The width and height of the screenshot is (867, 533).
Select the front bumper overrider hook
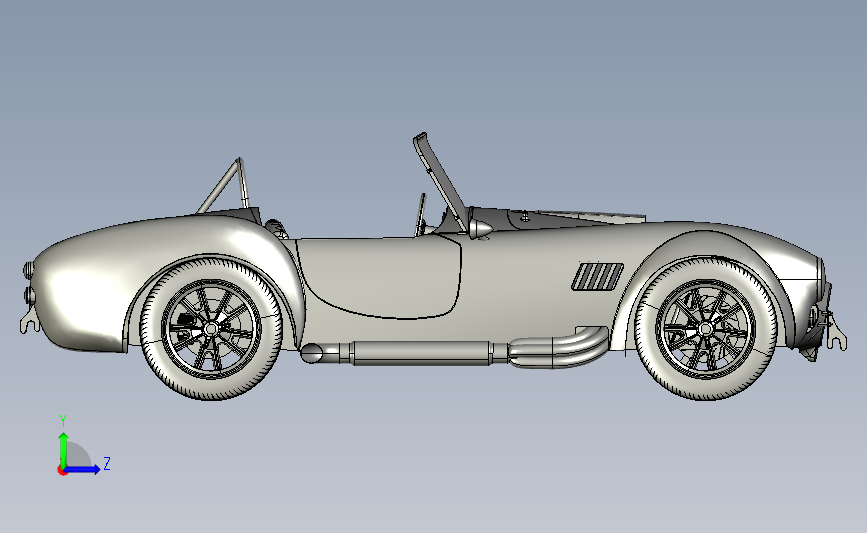point(835,333)
